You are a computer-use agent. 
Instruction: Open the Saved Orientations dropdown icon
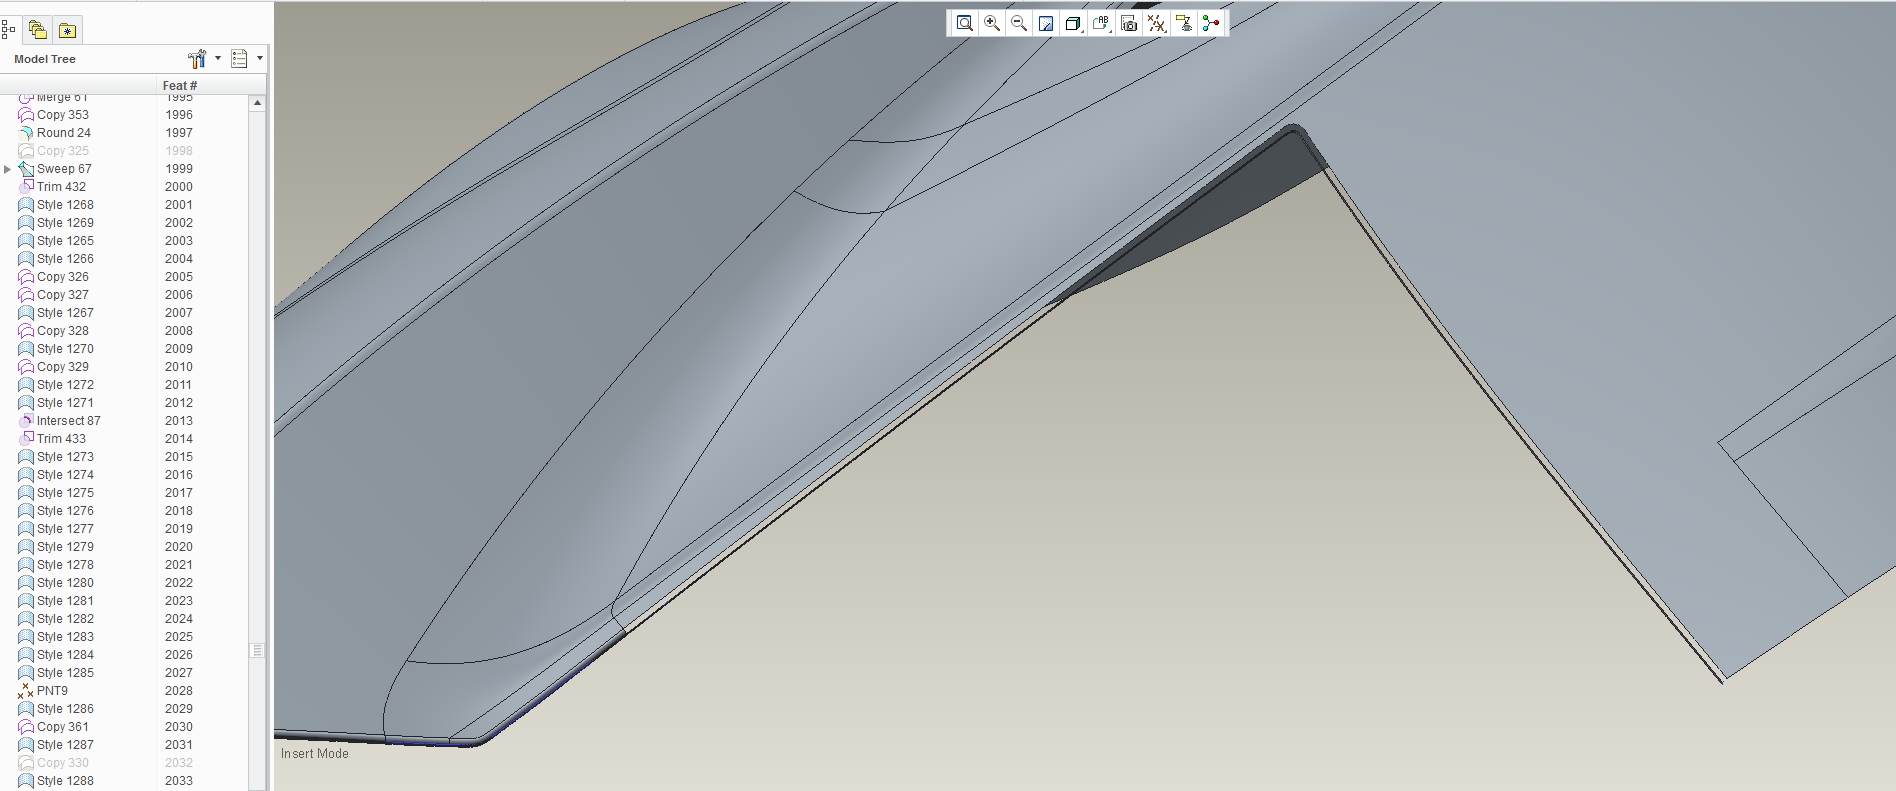coord(1101,24)
